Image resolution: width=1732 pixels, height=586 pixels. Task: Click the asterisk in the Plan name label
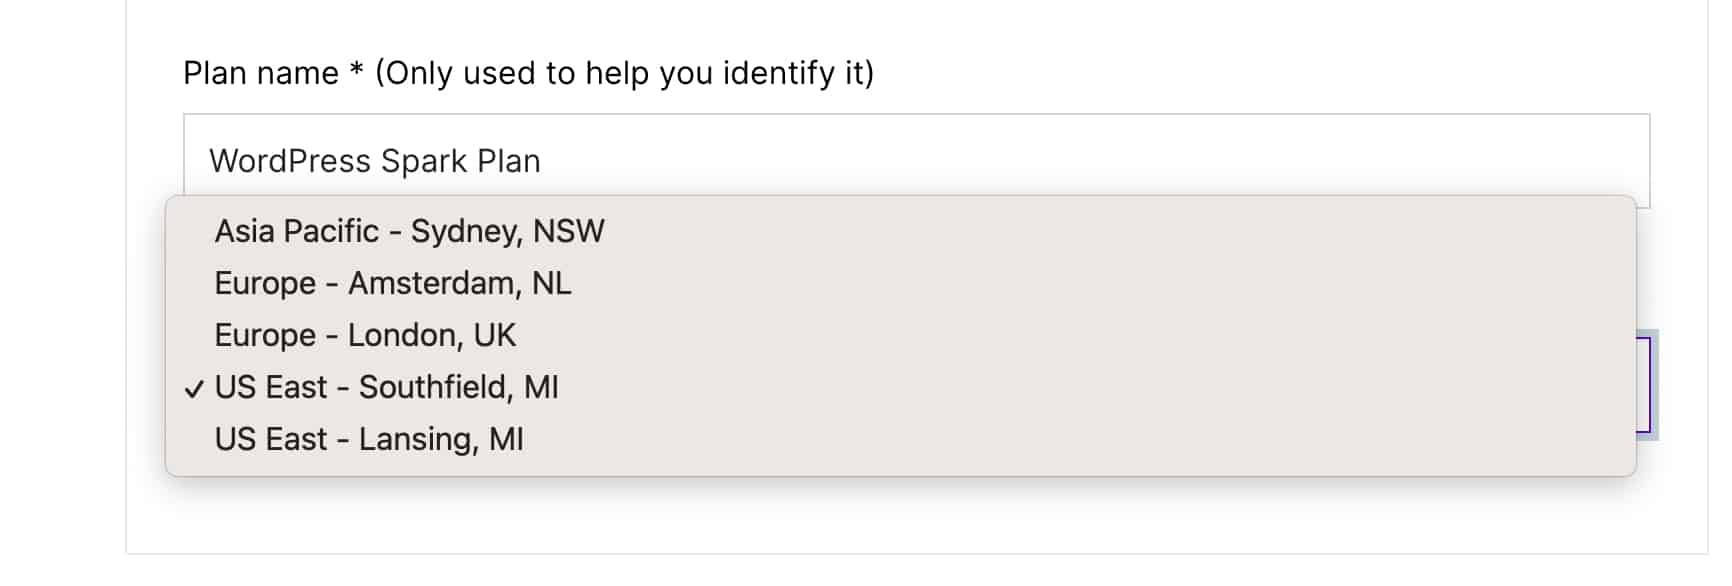(356, 72)
